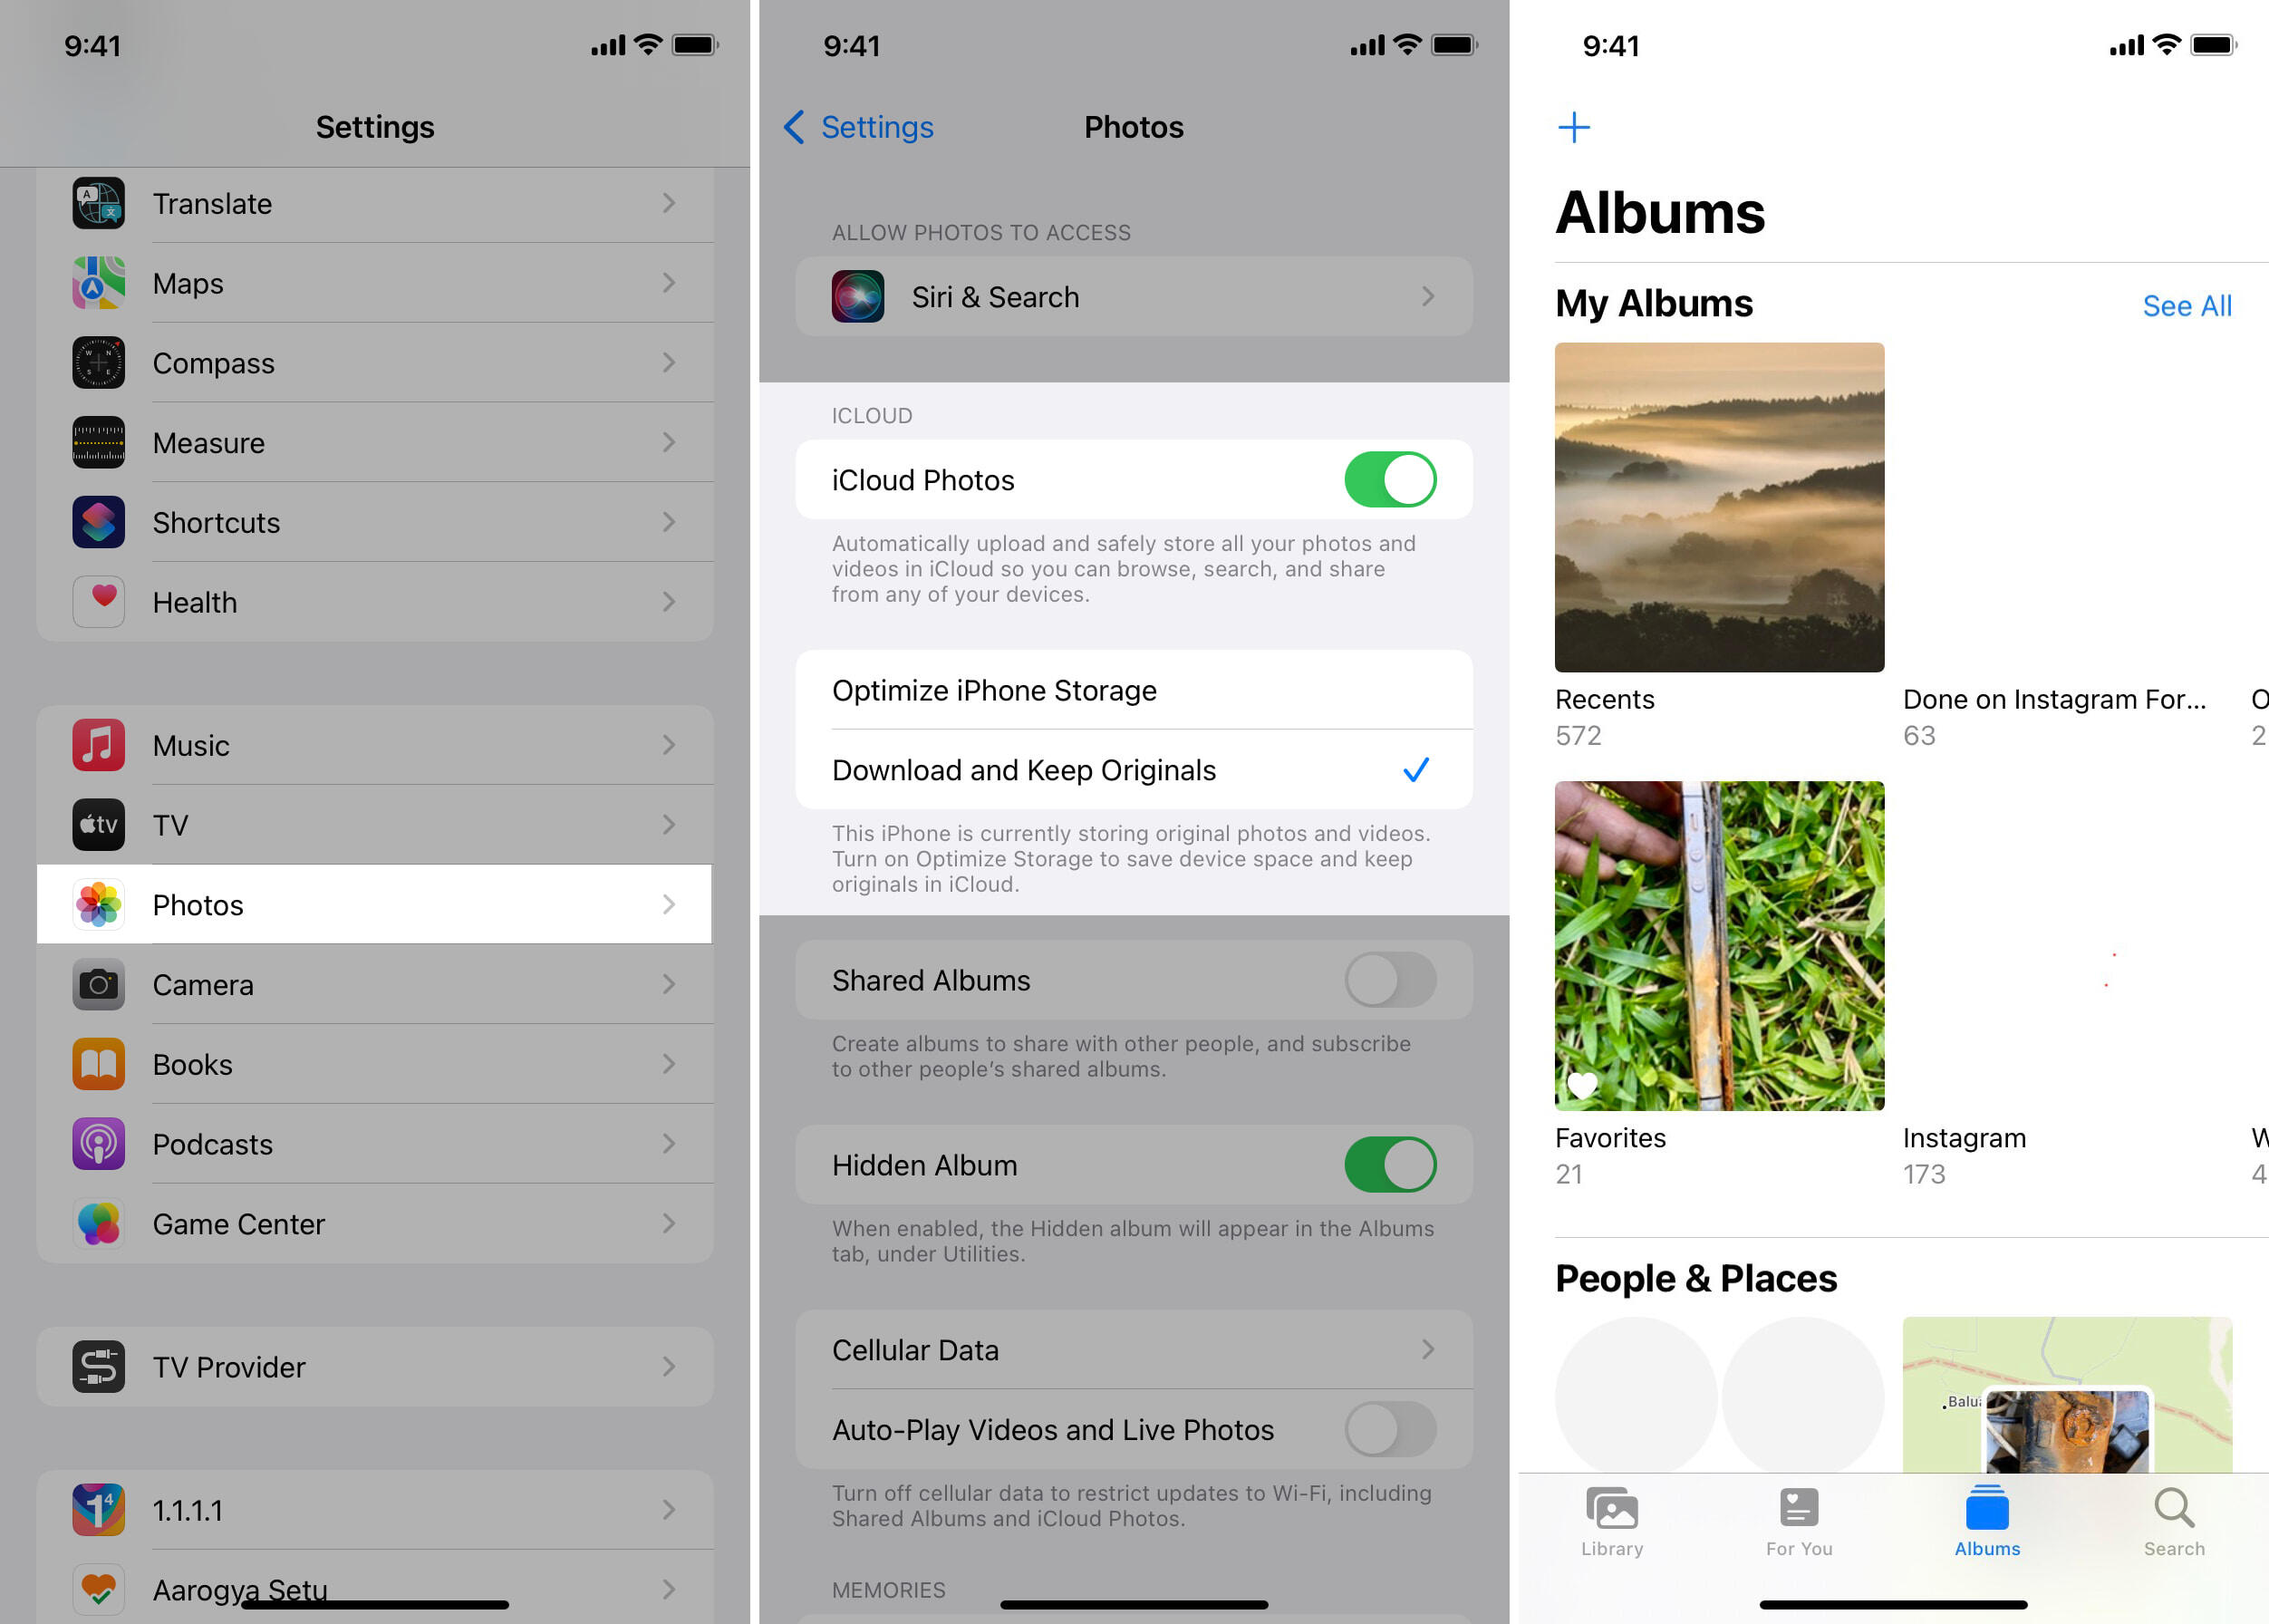Open Favorites album
The width and height of the screenshot is (2269, 1624).
[1721, 945]
